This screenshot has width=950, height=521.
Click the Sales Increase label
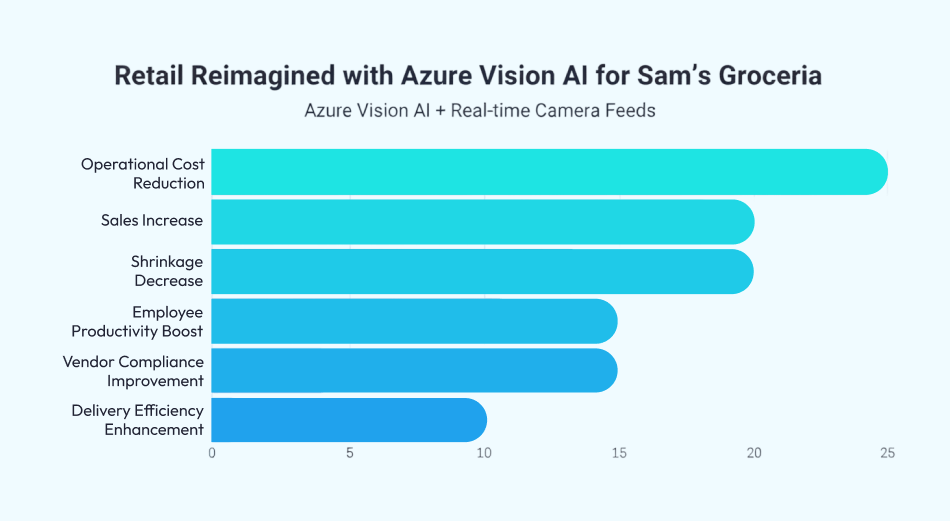point(152,220)
